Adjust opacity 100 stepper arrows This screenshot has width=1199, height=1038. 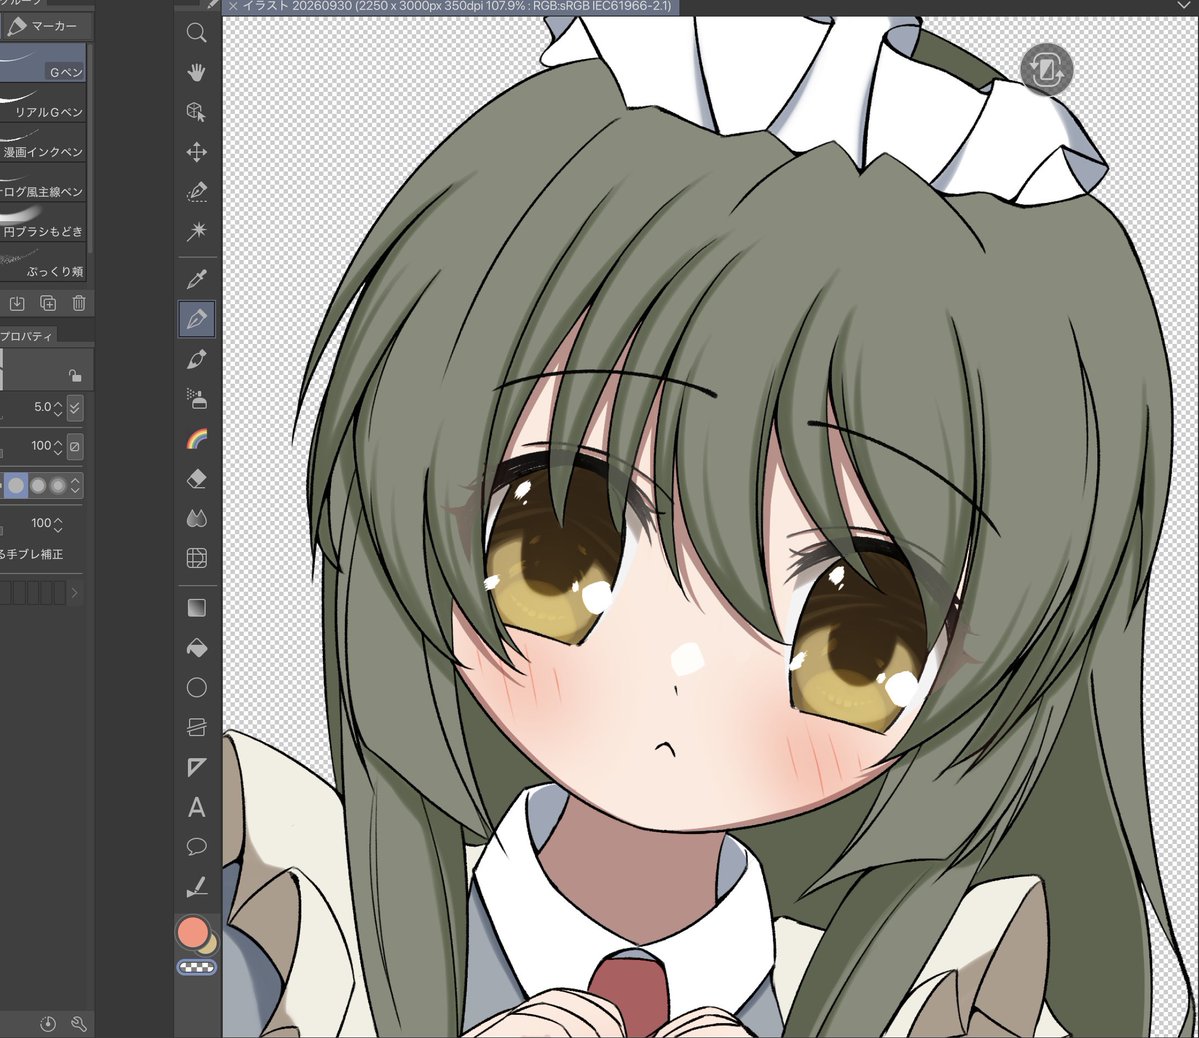58,447
